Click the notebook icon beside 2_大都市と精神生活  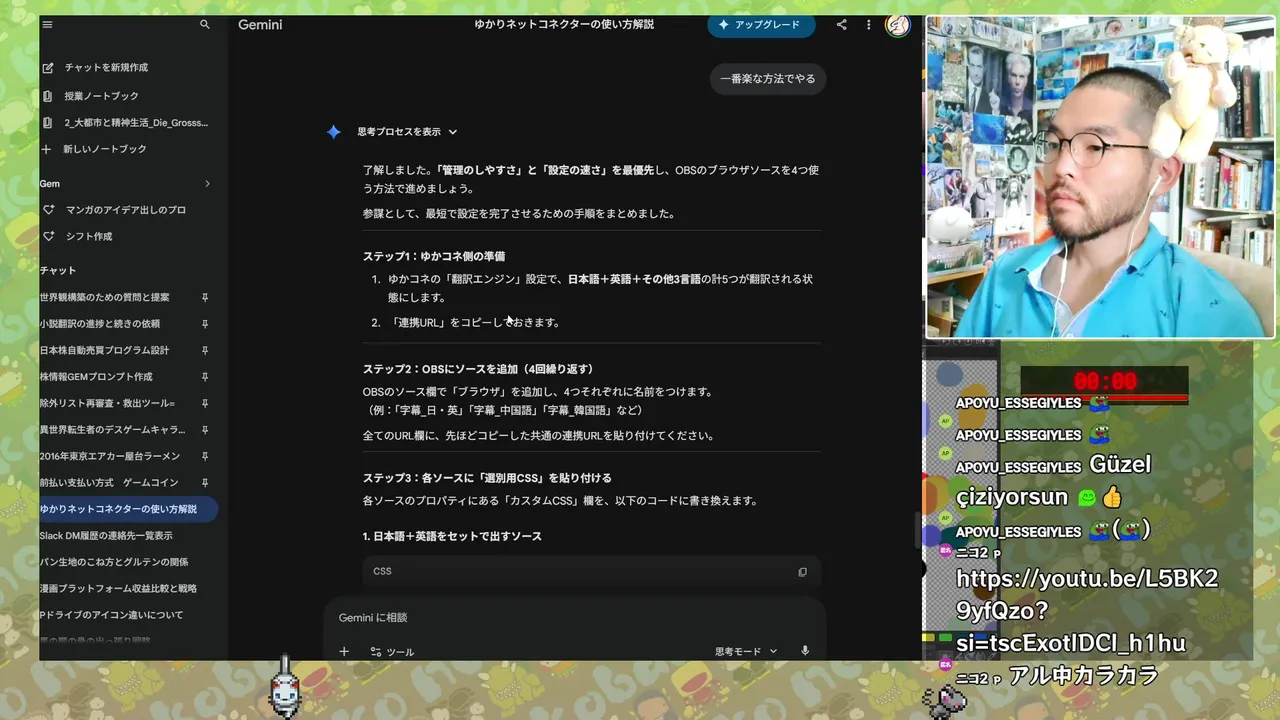click(x=47, y=123)
